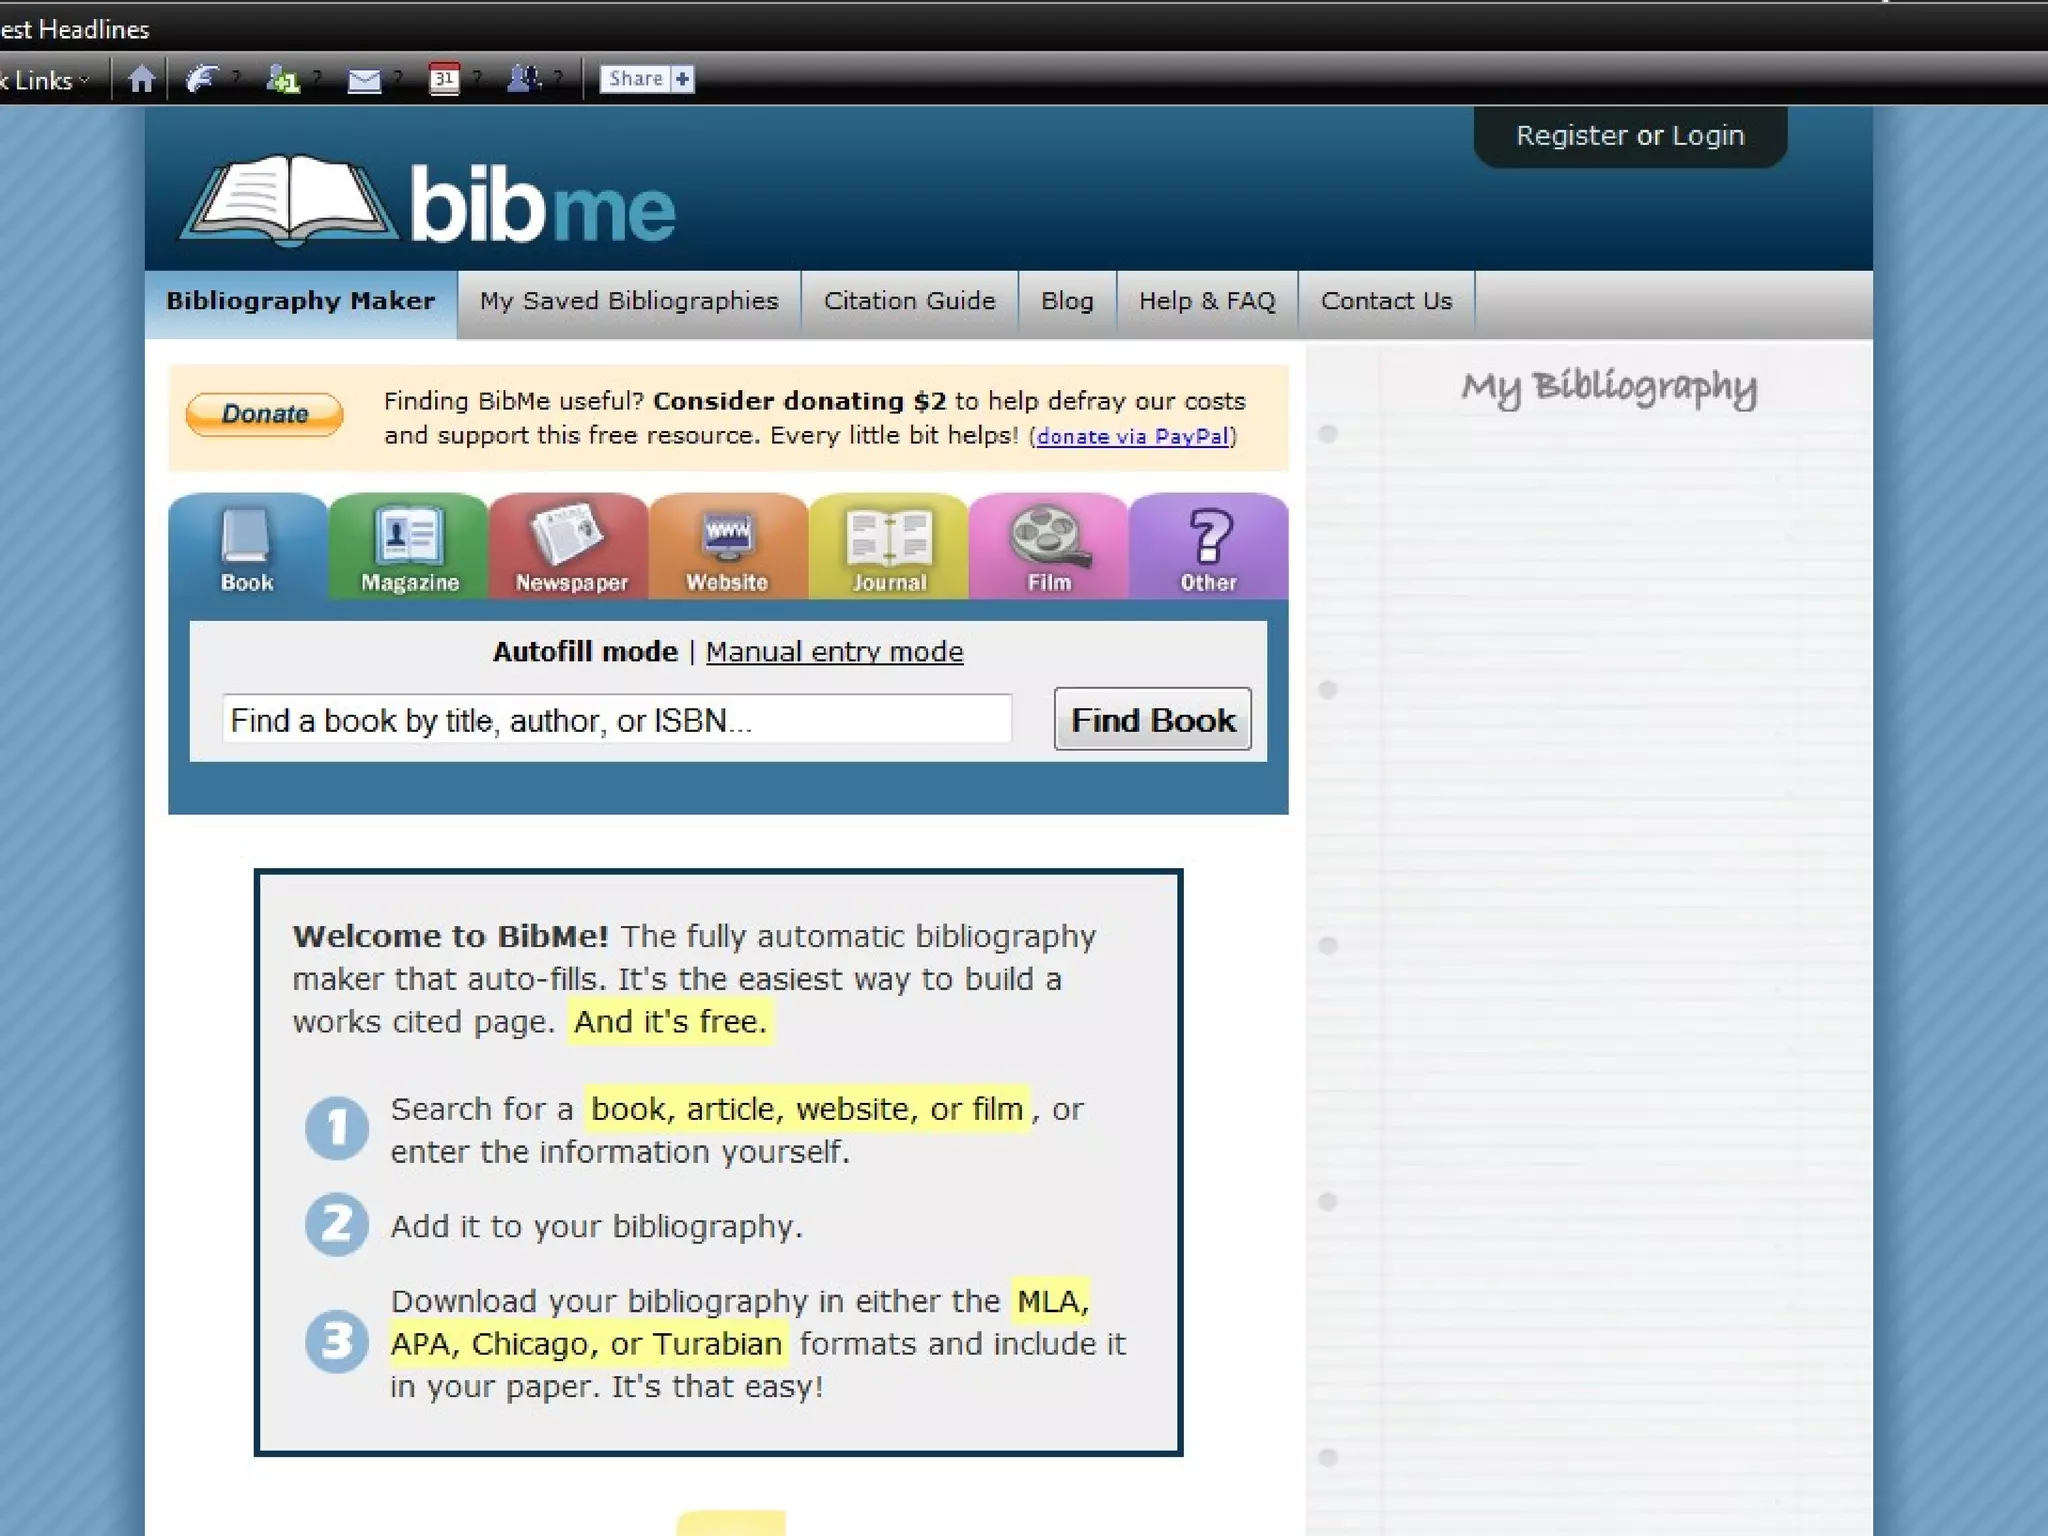Click the book search input field
Image resolution: width=2048 pixels, height=1536 pixels.
coord(616,720)
